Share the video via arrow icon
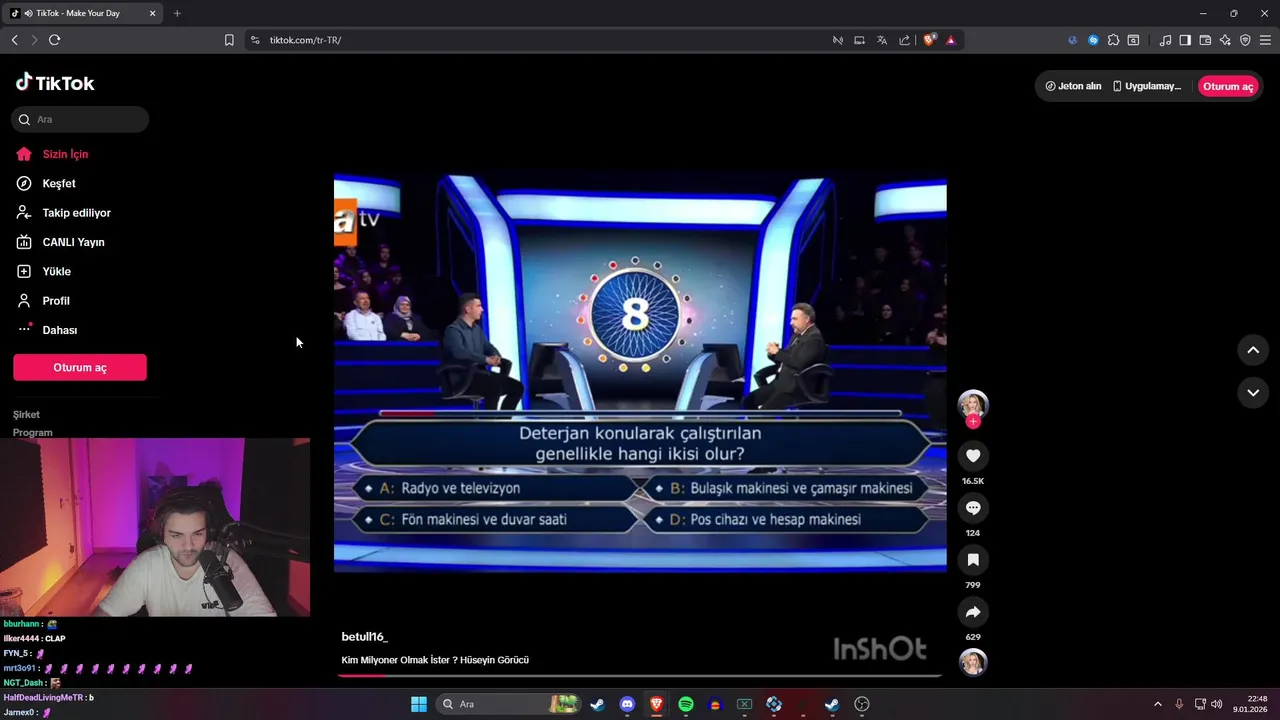 tap(973, 612)
